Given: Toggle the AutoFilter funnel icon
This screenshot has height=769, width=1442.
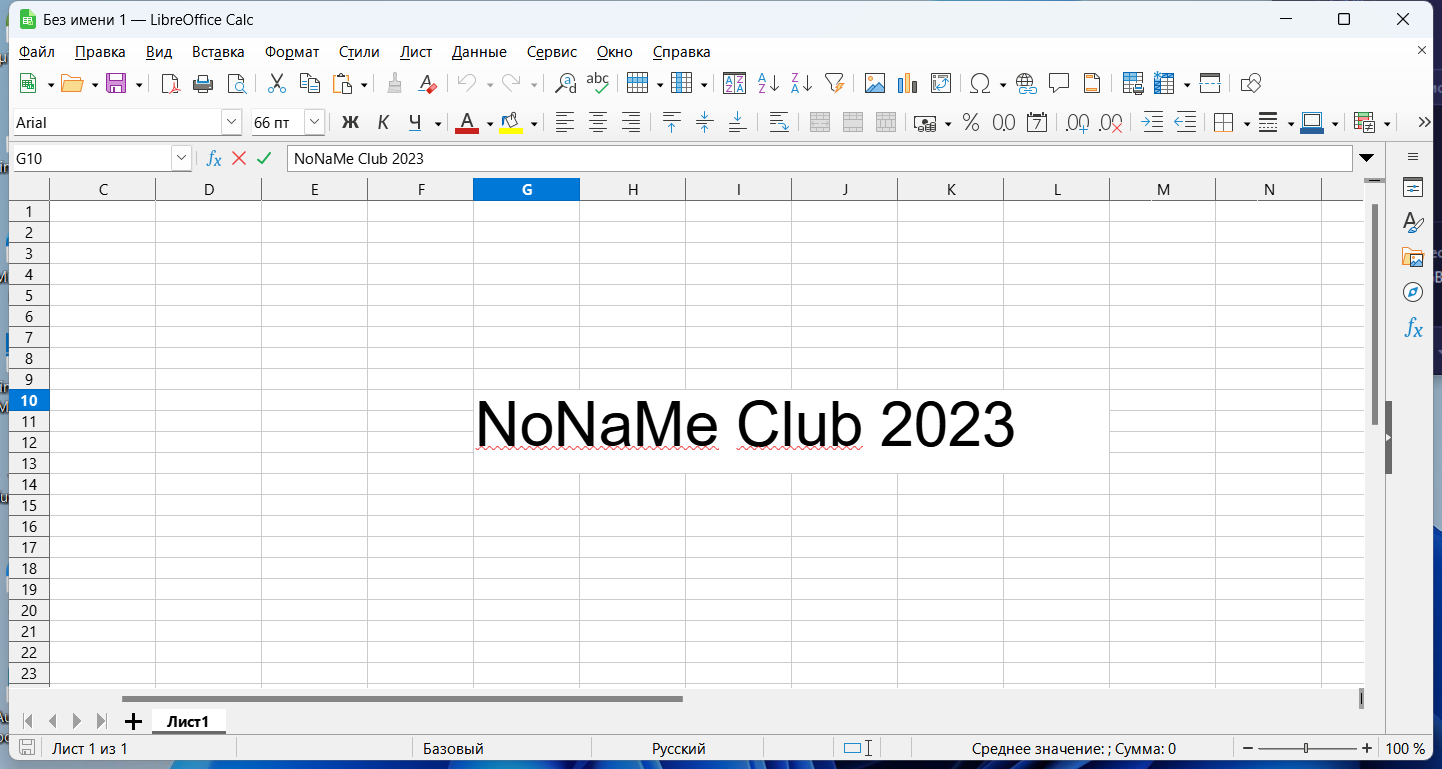Looking at the screenshot, I should 834,84.
